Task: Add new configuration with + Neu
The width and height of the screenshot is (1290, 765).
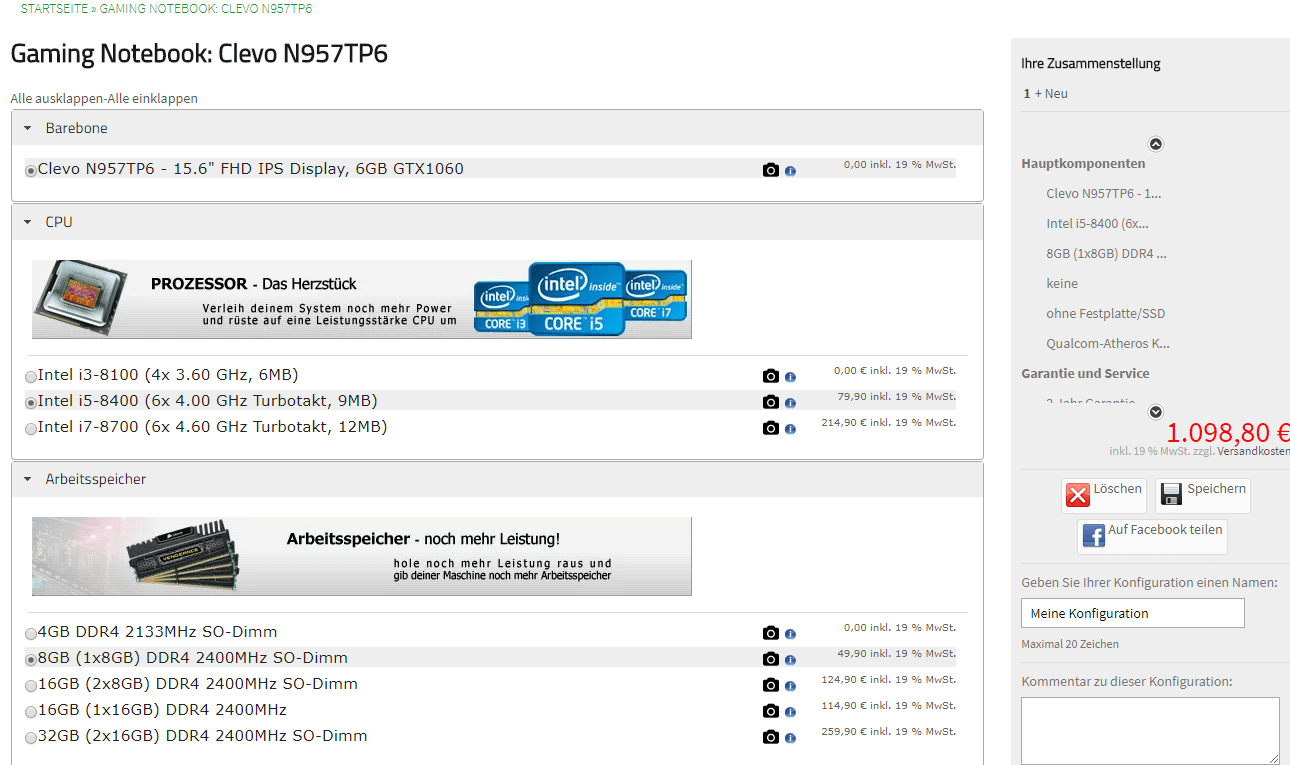Action: 1051,94
